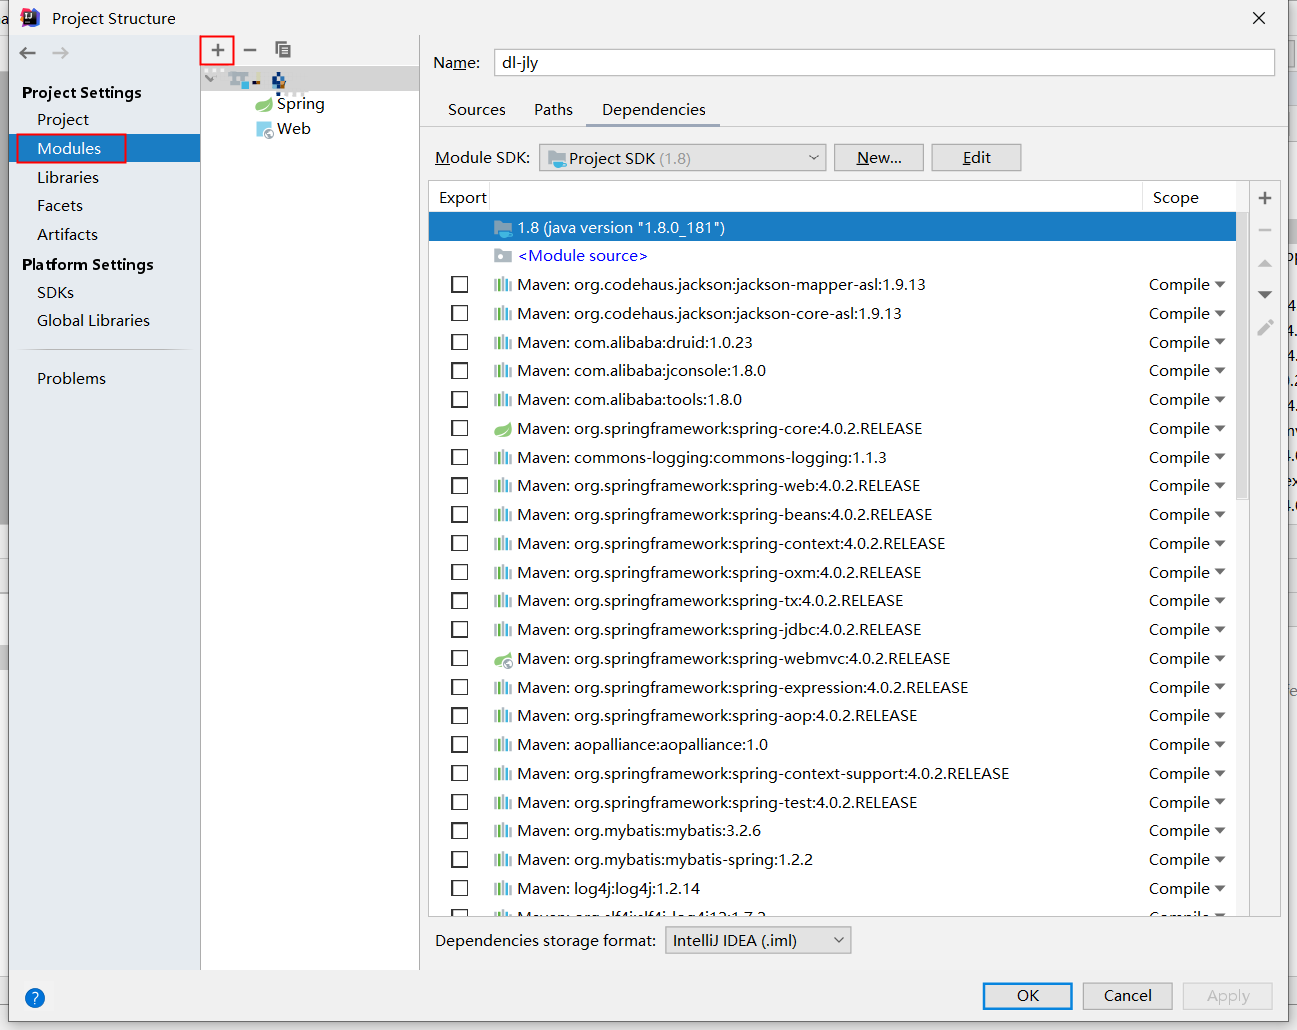Click the Module source folder icon
Screen dimensions: 1297x1030
(503, 256)
